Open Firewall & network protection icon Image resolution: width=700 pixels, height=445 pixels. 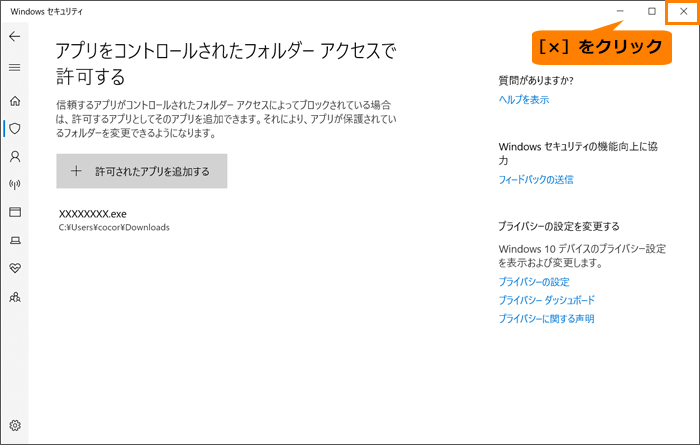click(x=15, y=184)
